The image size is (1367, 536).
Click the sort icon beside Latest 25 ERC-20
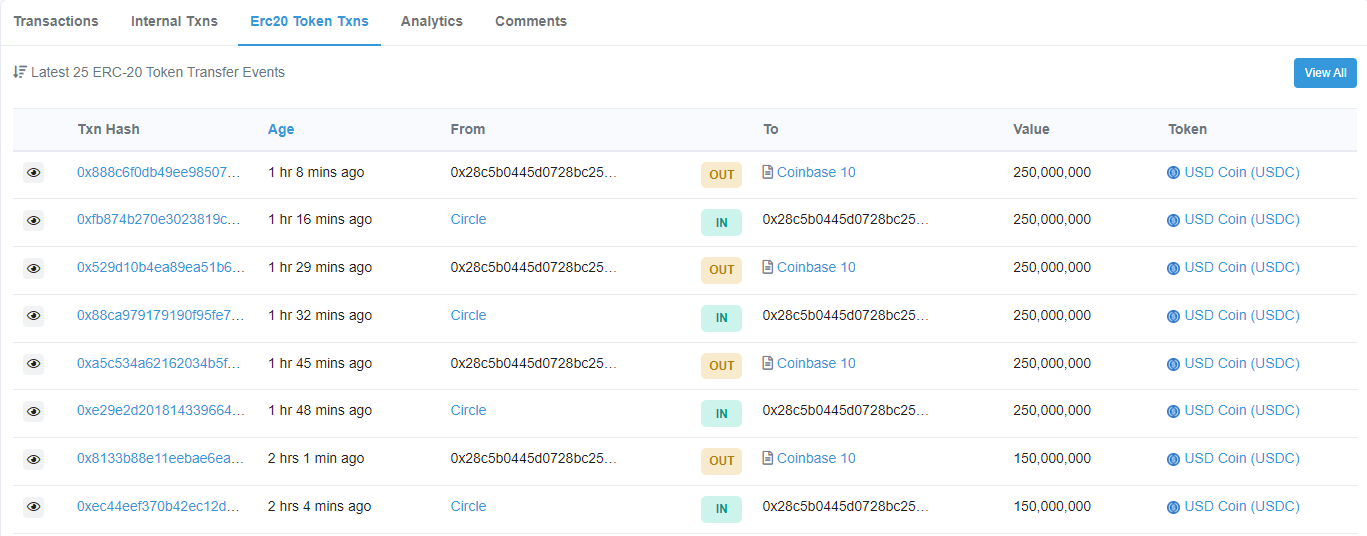[x=20, y=72]
